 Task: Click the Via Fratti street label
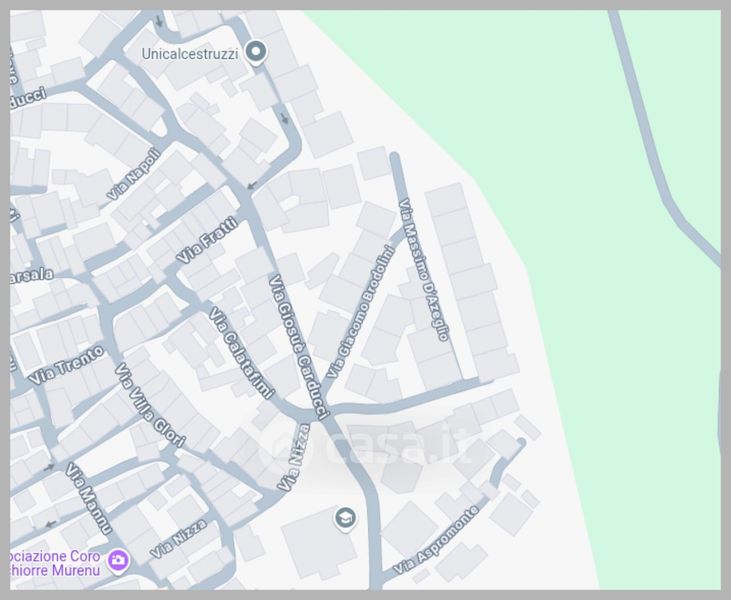click(207, 241)
